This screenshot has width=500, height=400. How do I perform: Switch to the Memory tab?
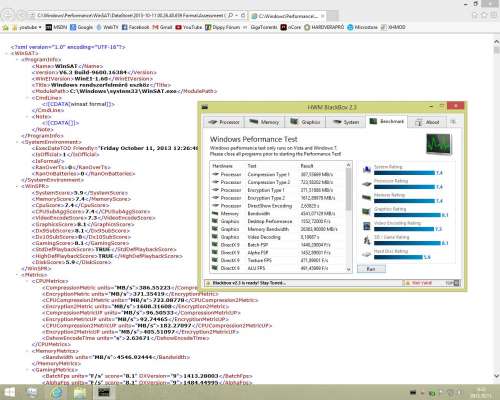[264, 122]
